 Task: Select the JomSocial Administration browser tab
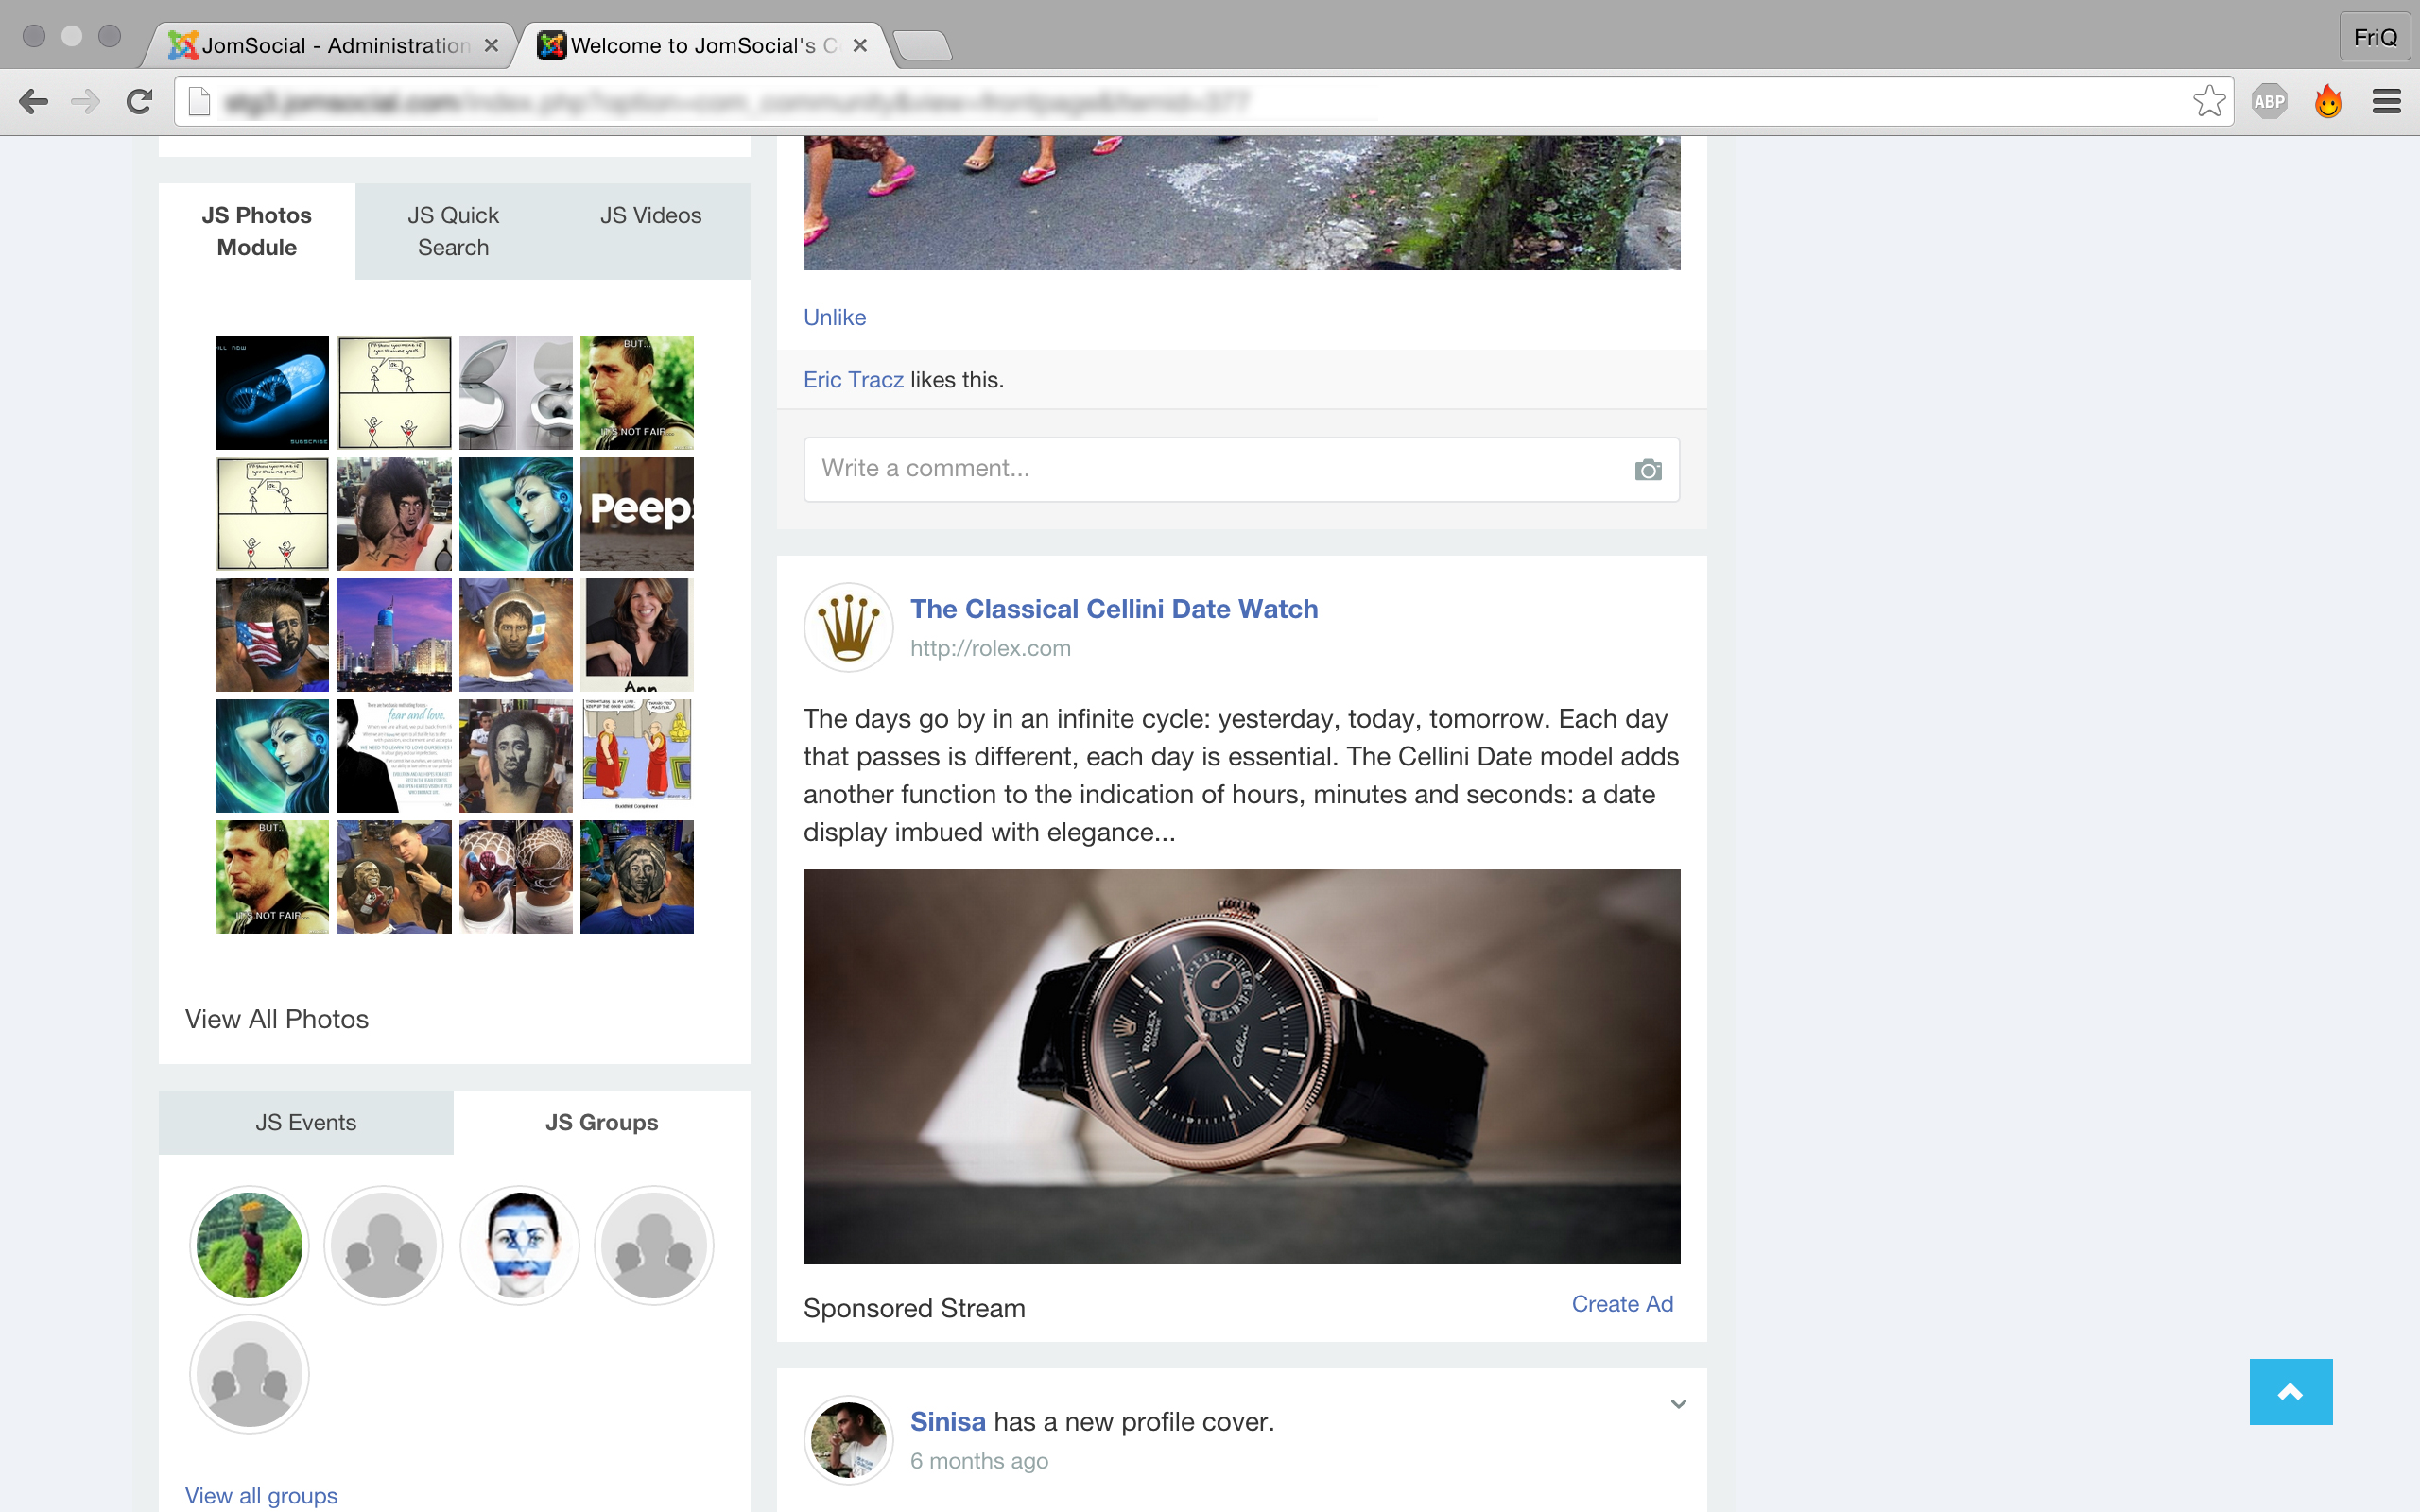pyautogui.click(x=335, y=46)
